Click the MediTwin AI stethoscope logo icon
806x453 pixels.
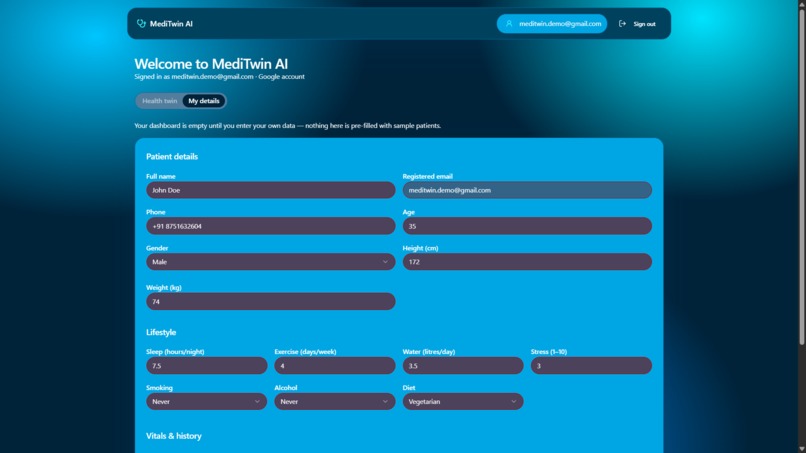point(141,24)
